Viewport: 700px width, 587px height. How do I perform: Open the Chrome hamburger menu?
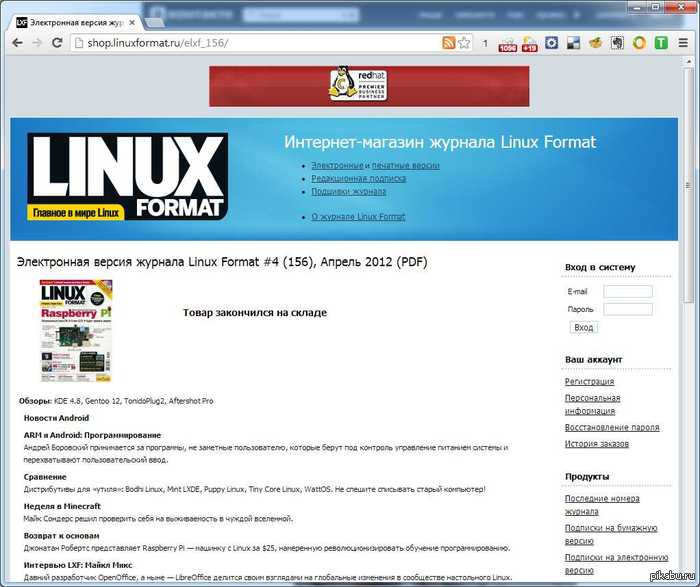pyautogui.click(x=683, y=43)
